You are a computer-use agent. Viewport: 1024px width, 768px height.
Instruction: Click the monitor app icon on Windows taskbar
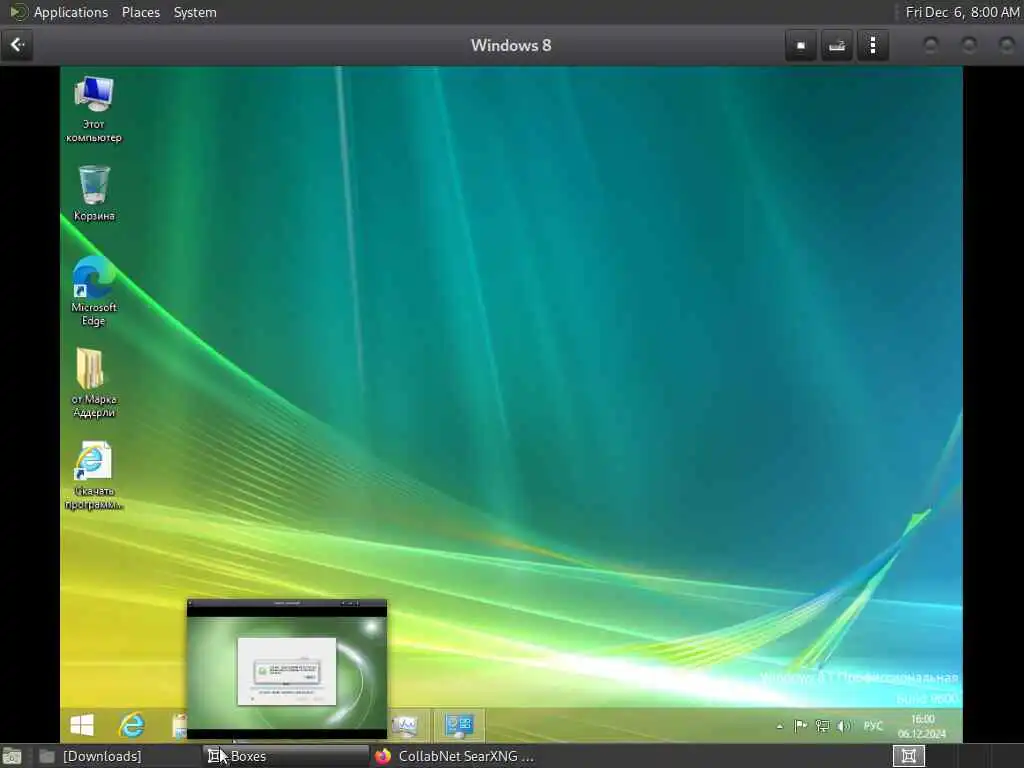pos(405,725)
